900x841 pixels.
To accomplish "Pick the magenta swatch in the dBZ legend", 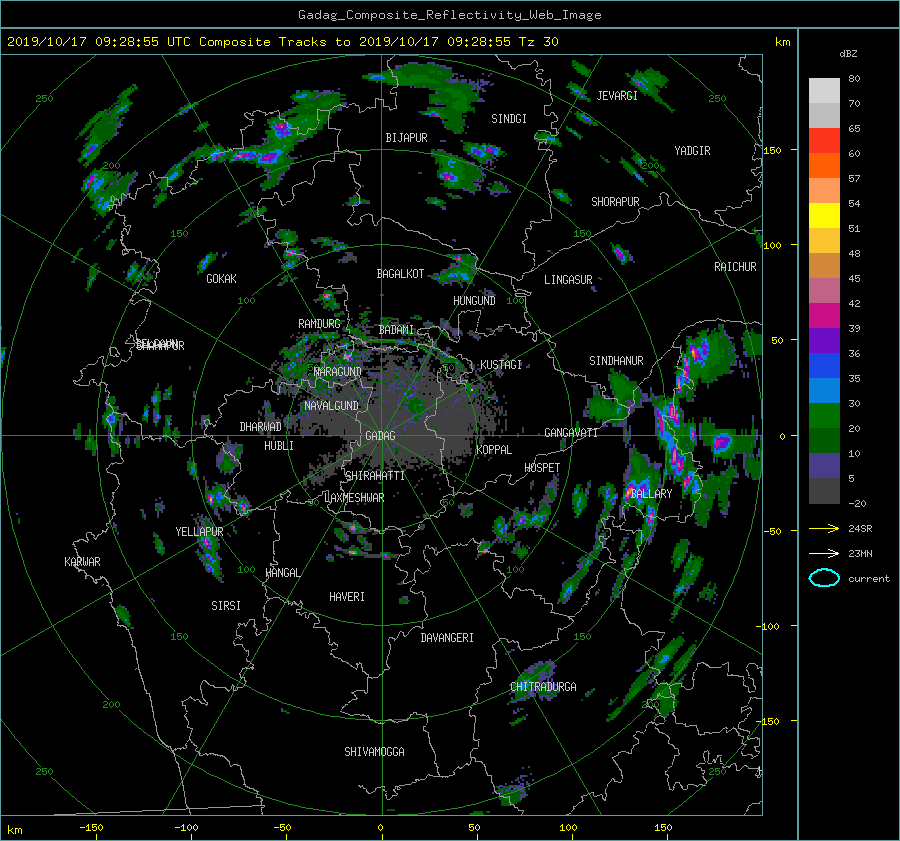I will click(x=824, y=315).
